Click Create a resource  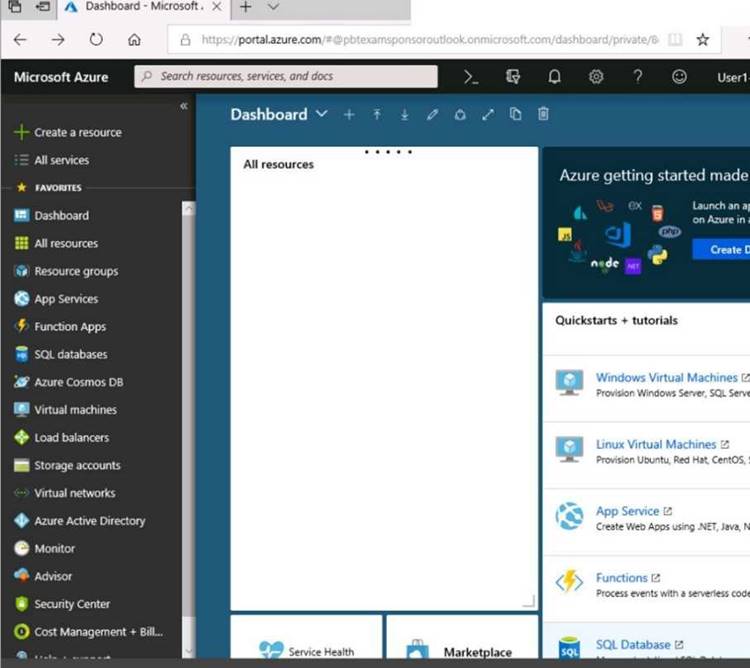pyautogui.click(x=68, y=132)
